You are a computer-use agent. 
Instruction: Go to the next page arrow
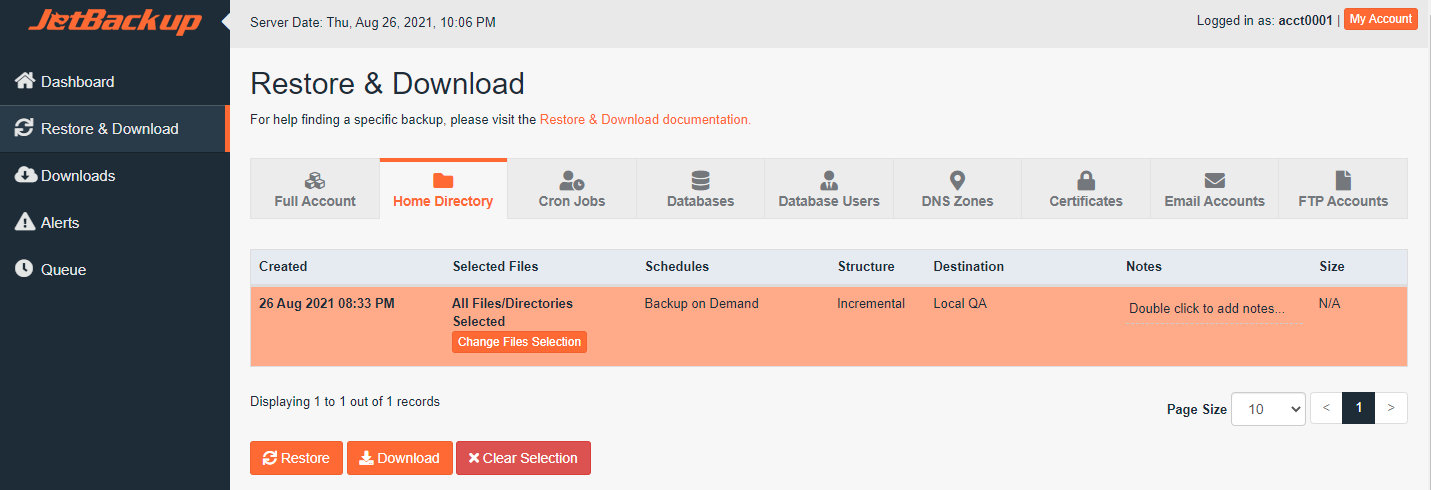point(1391,408)
